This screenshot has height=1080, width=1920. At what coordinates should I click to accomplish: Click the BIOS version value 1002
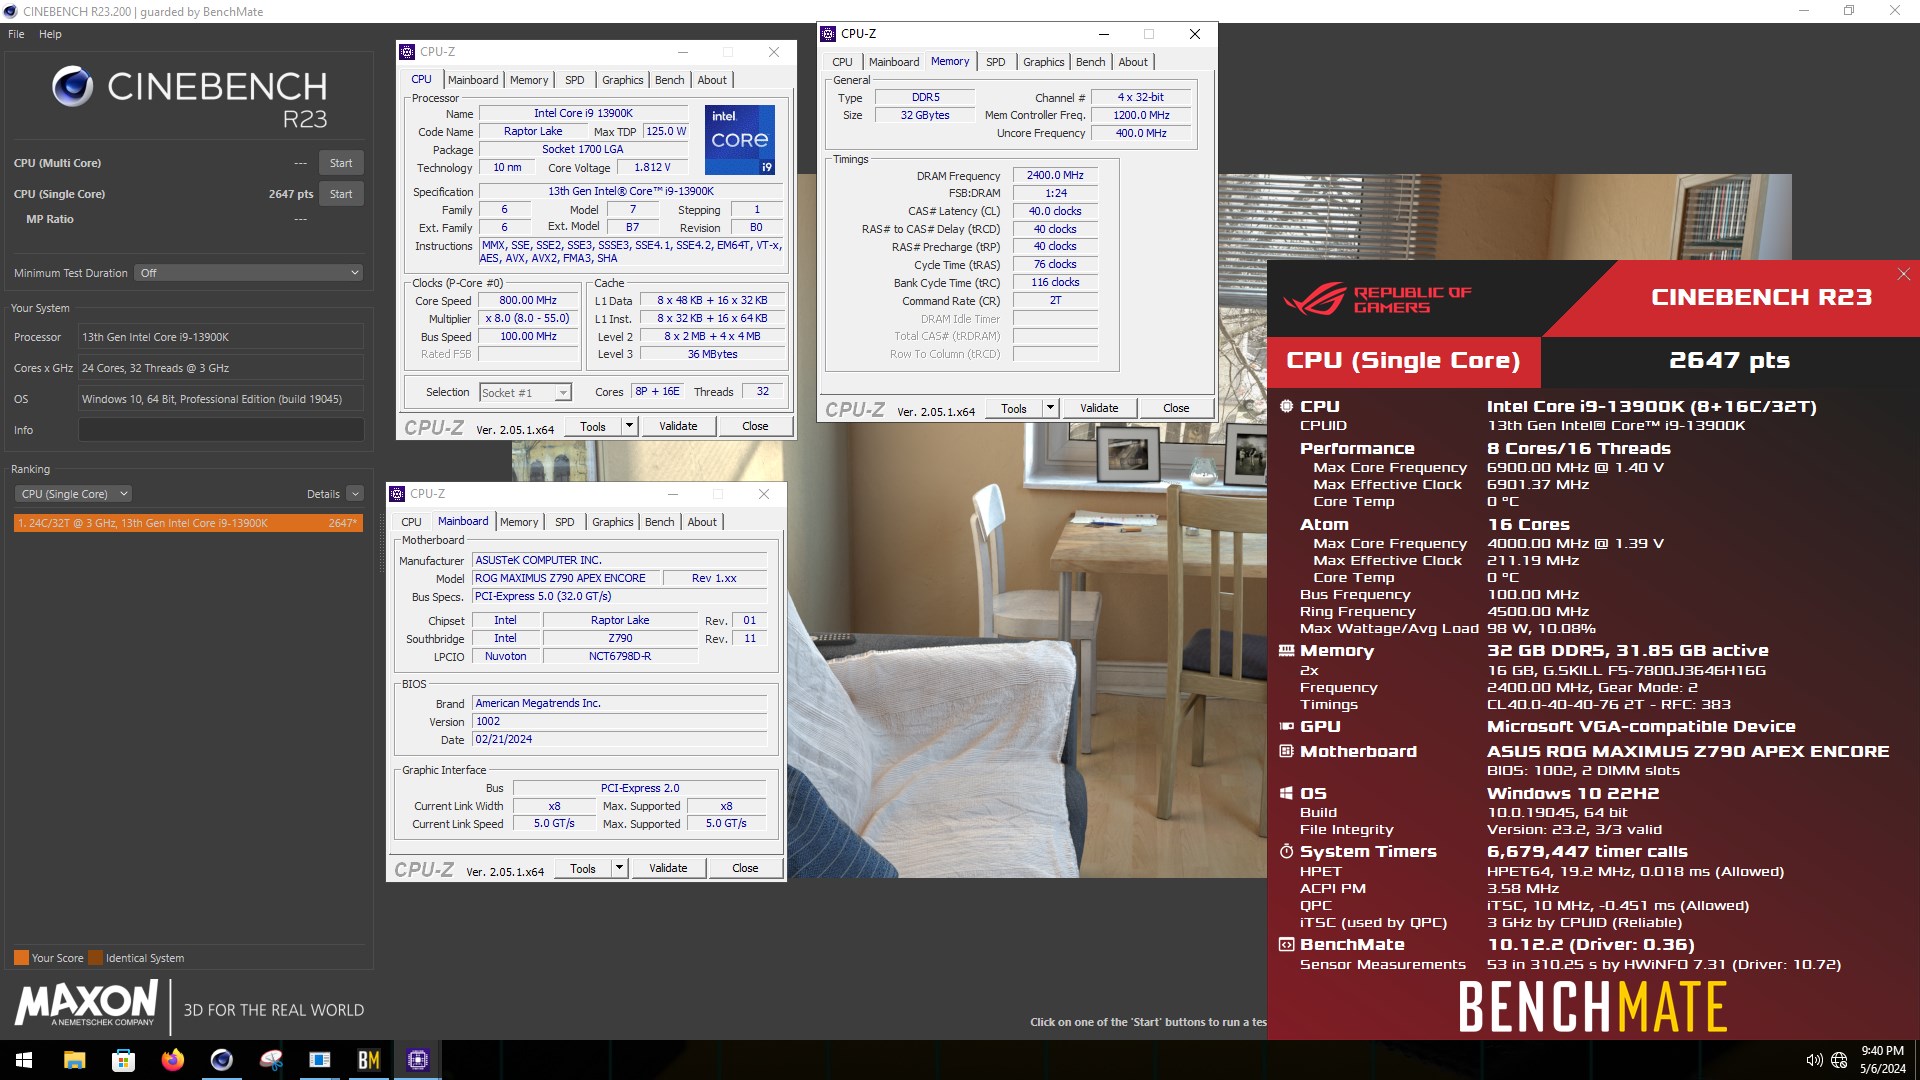tap(620, 722)
